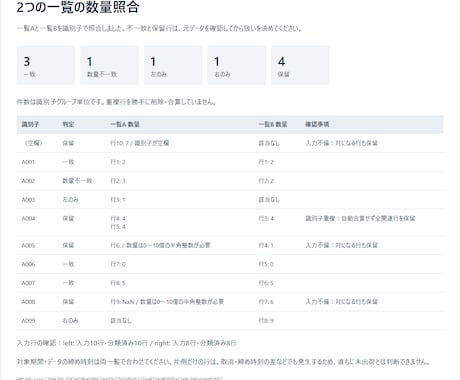The image size is (460, 380).
Task: Select the A007 identifier cell
Action: [28, 283]
